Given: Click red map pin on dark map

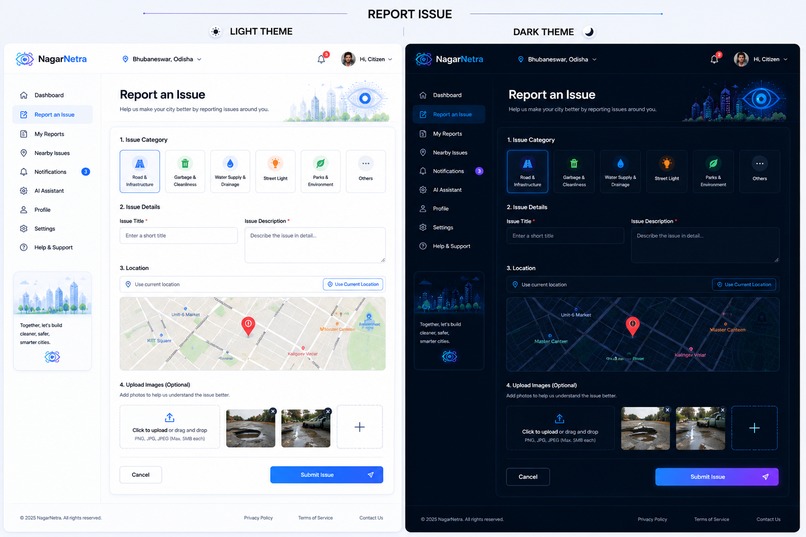Looking at the screenshot, I should click(x=632, y=326).
